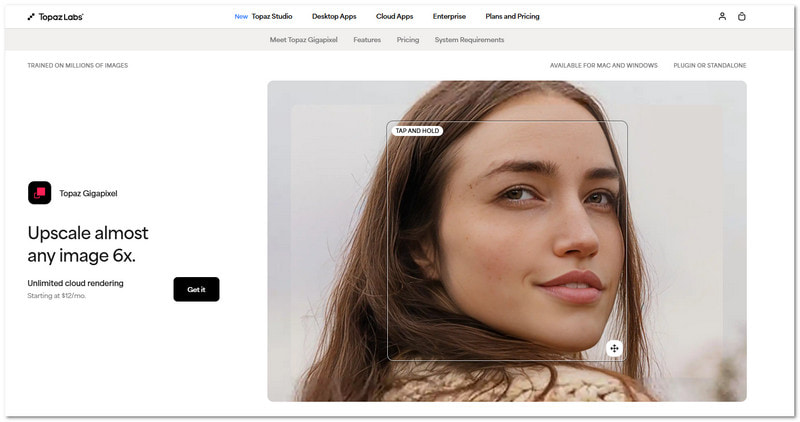This screenshot has width=800, height=422.
Task: Click the Available for Mac and Windows text
Action: 603,66
